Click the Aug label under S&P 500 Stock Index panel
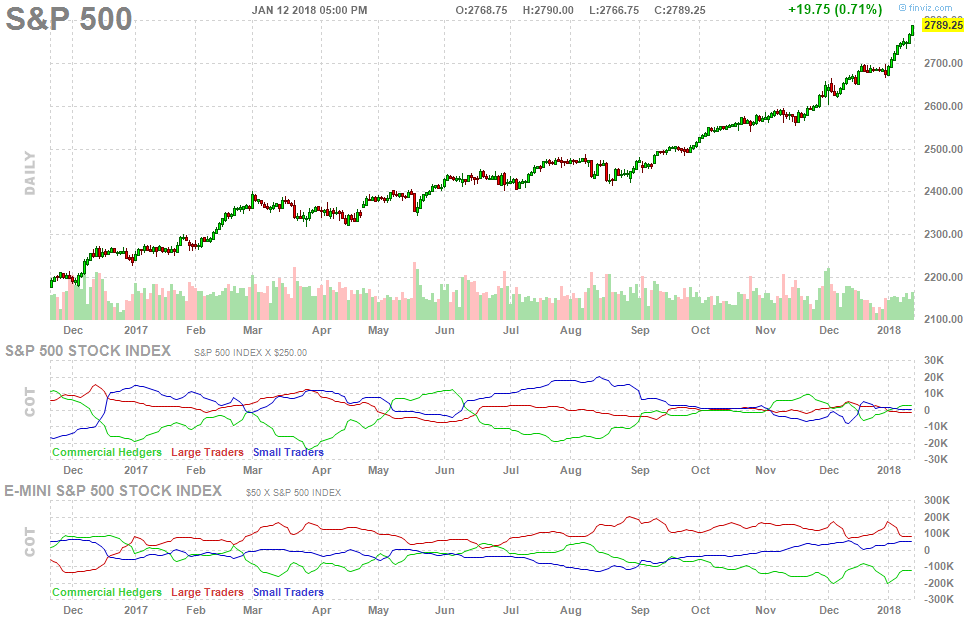 (x=571, y=470)
